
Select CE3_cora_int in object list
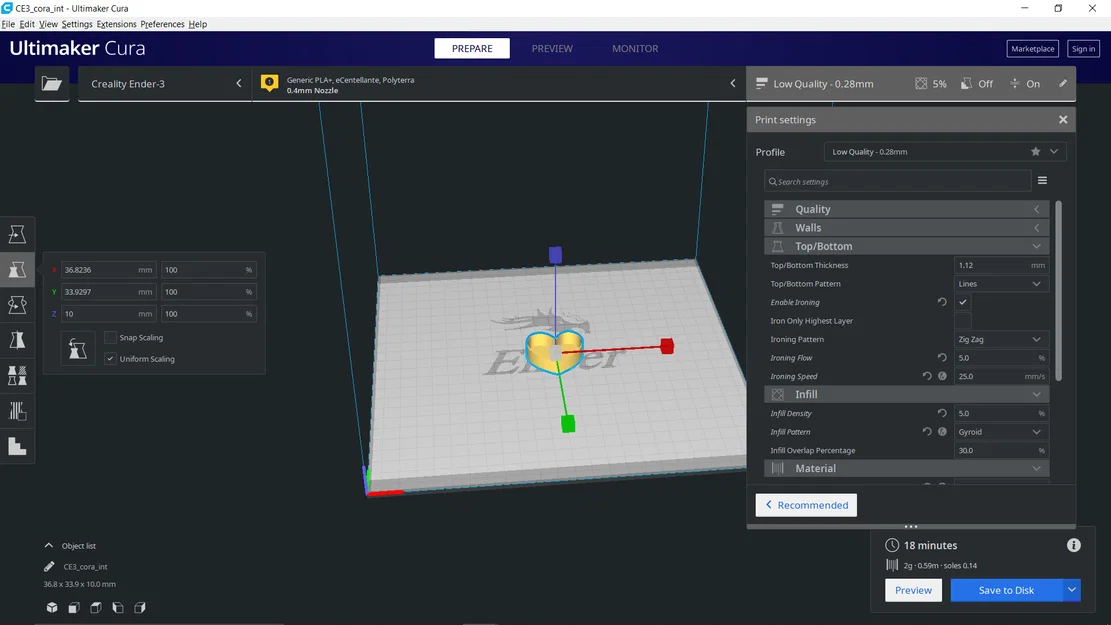click(x=86, y=567)
